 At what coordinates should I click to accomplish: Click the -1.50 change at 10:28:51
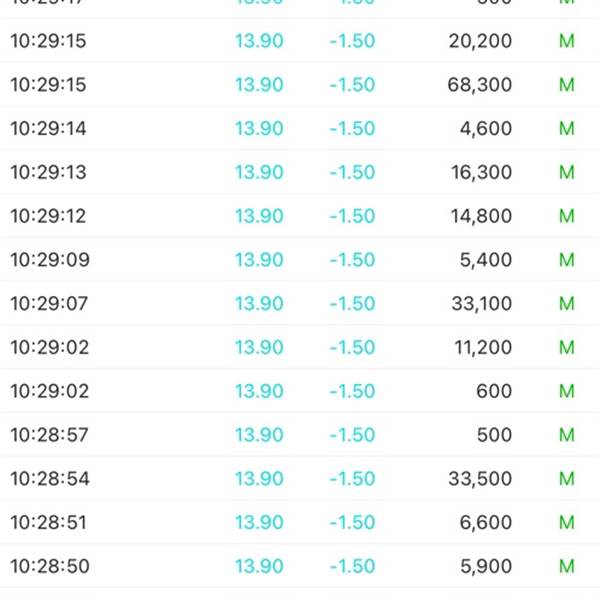click(x=352, y=522)
